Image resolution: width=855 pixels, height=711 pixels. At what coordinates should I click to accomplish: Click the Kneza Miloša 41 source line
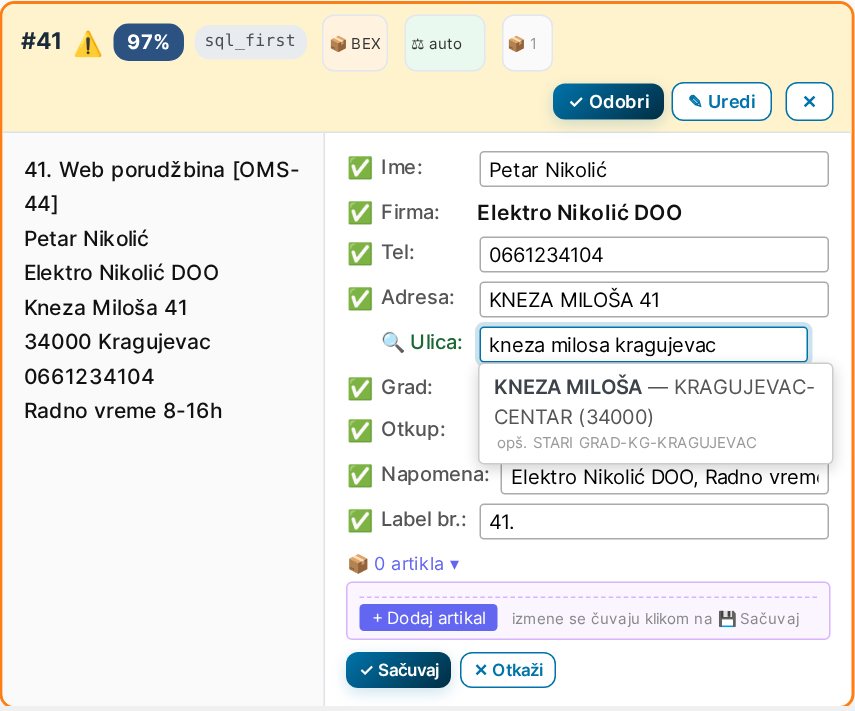point(106,308)
